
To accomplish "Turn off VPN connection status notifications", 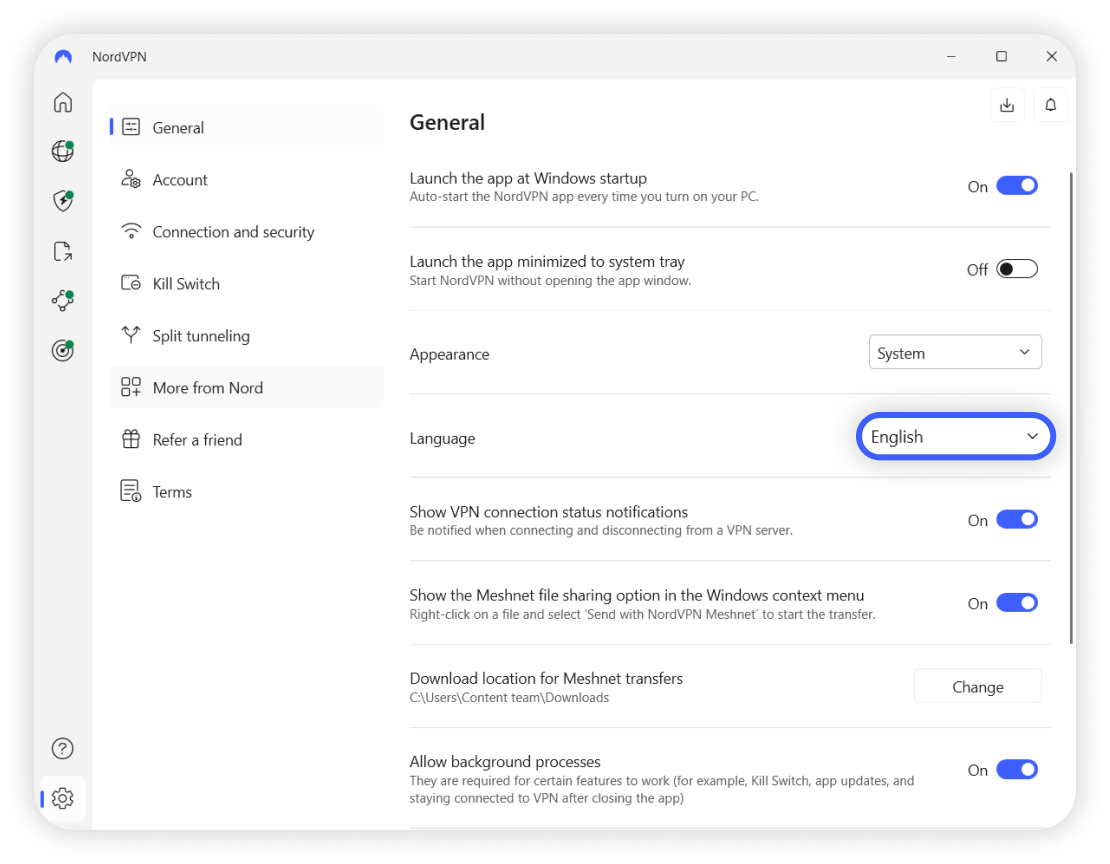I will 1017,520.
